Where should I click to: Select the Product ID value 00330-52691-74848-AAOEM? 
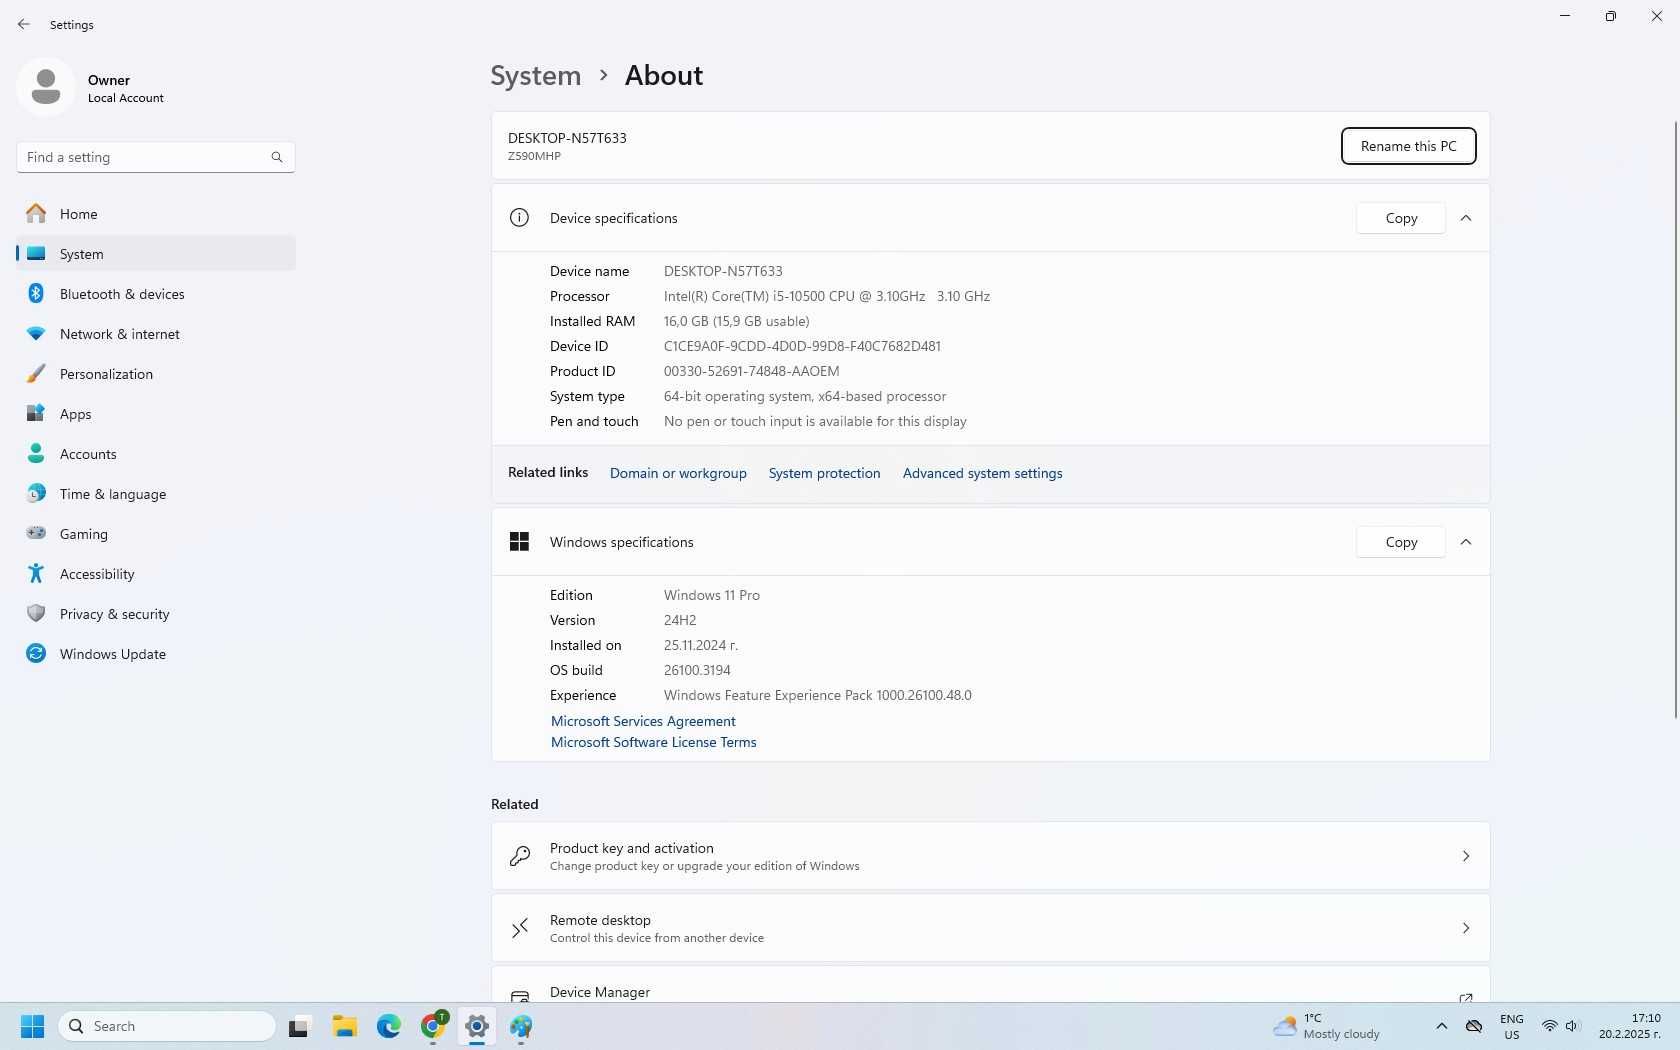[752, 371]
